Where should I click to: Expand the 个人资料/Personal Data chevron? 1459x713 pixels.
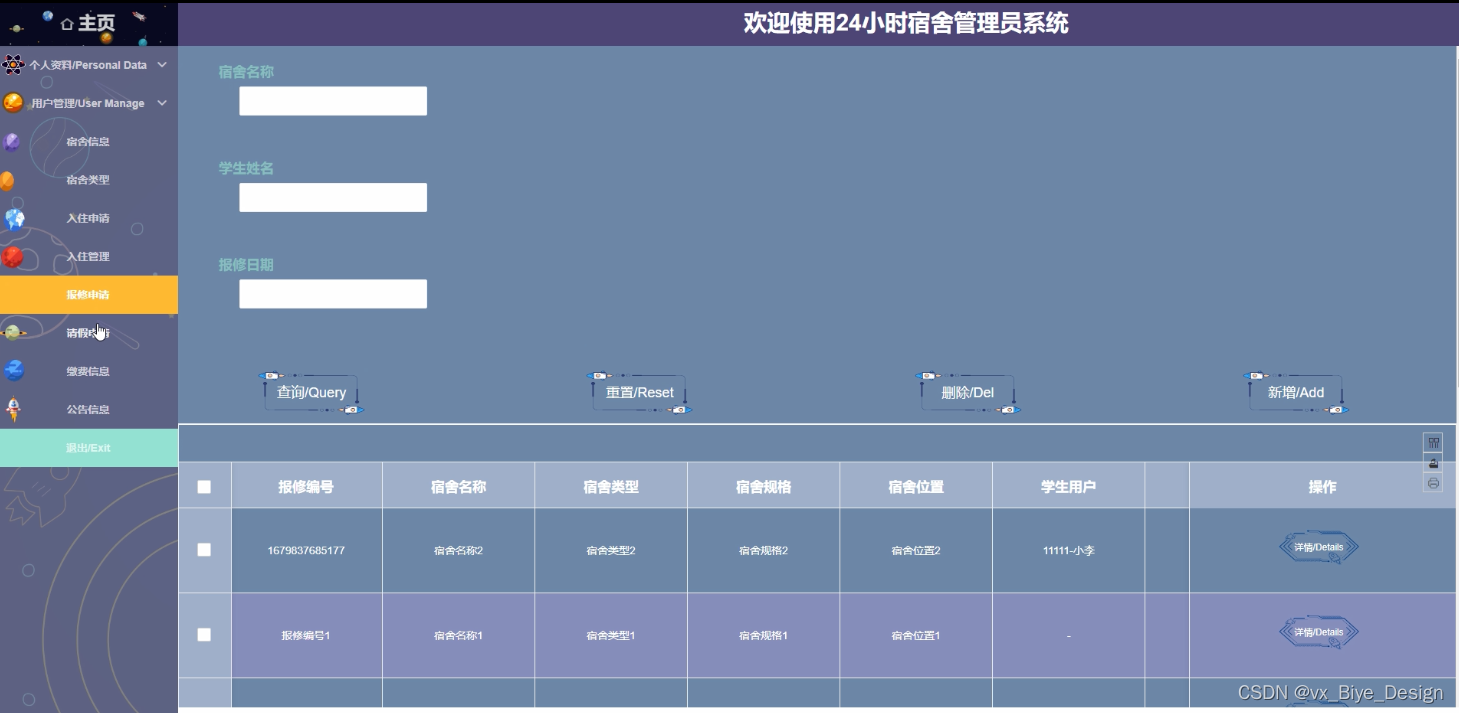(162, 65)
